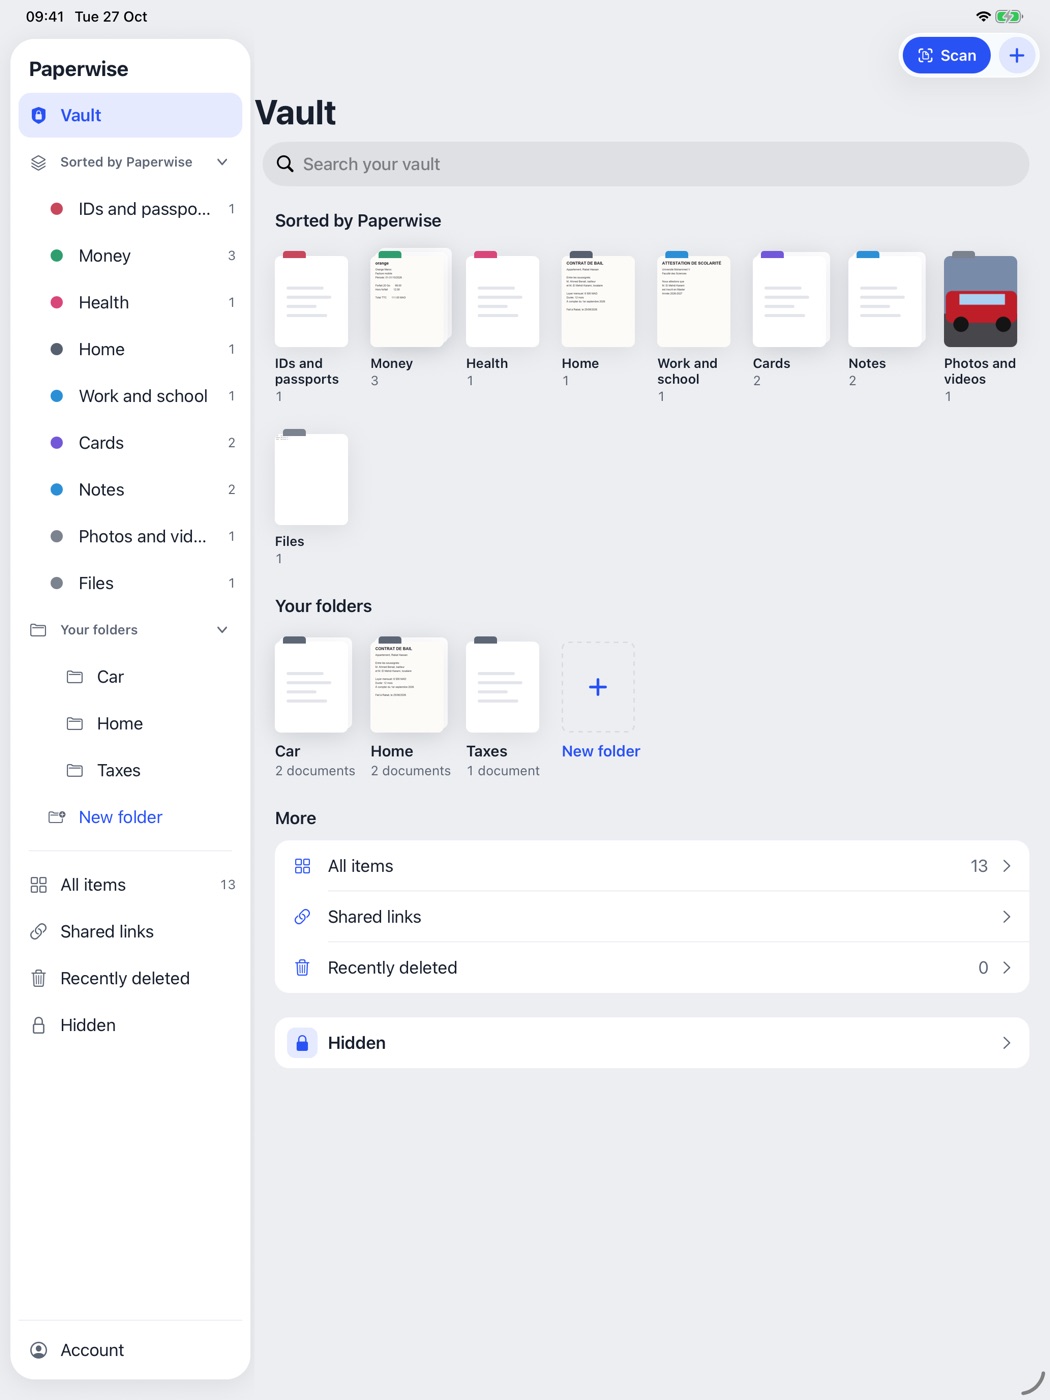Open the Vault shield icon in sidebar
Viewport: 1050px width, 1400px height.
pyautogui.click(x=39, y=115)
